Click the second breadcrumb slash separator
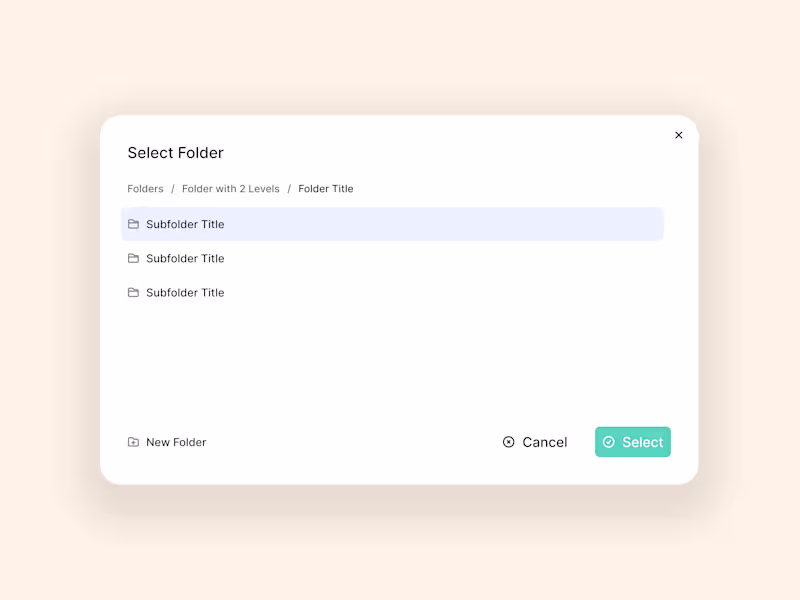 289,189
